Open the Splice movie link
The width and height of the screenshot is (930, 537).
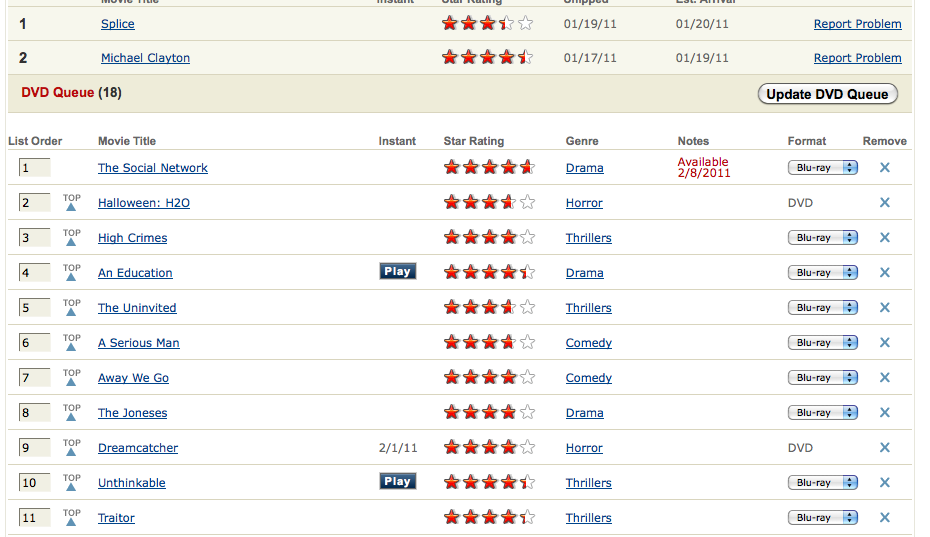[117, 24]
